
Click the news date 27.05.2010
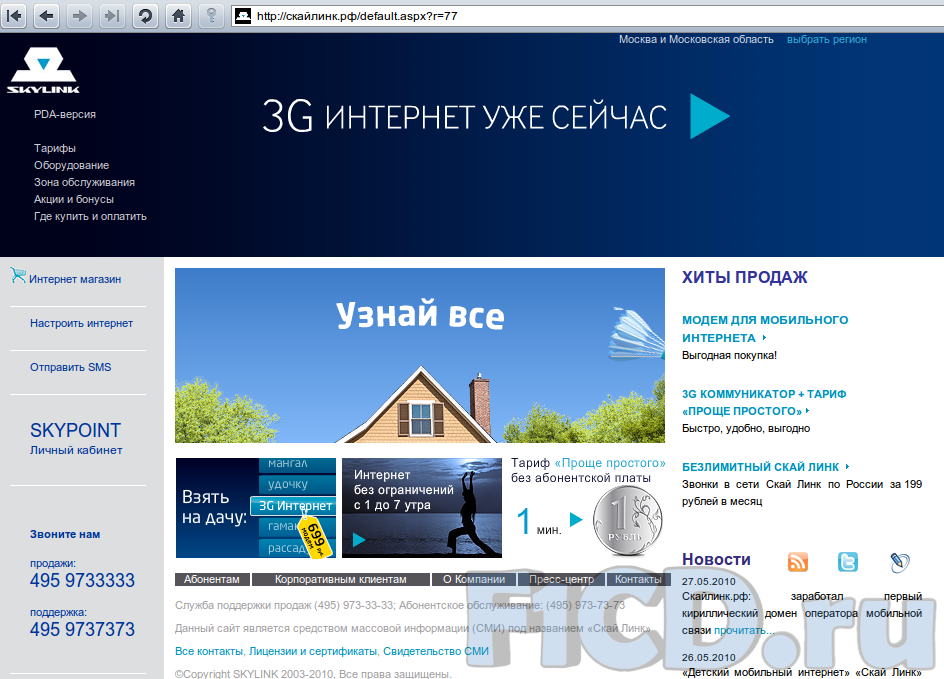click(x=709, y=581)
